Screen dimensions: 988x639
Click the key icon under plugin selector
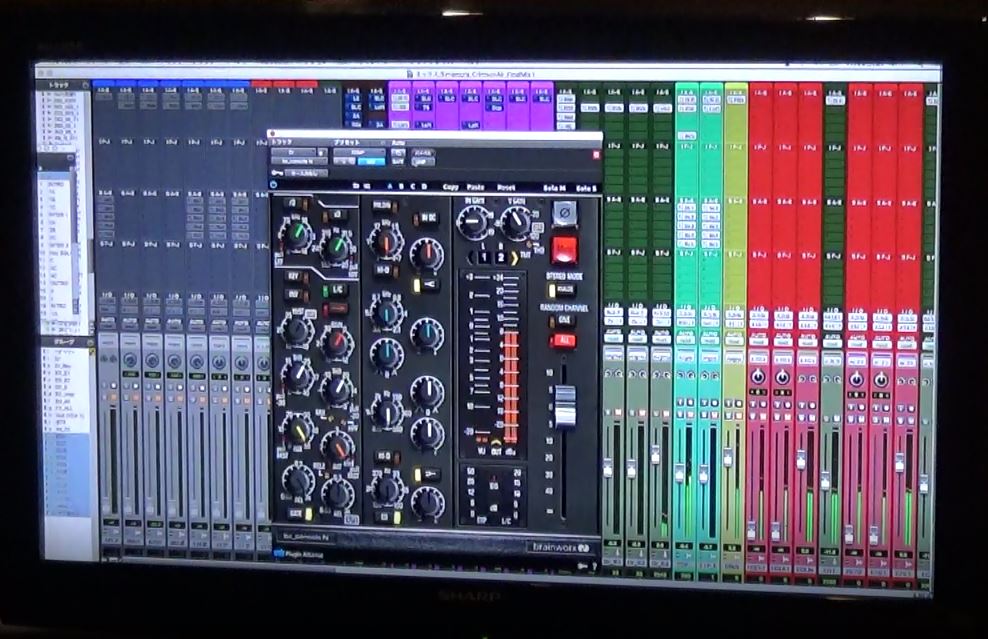pos(276,172)
